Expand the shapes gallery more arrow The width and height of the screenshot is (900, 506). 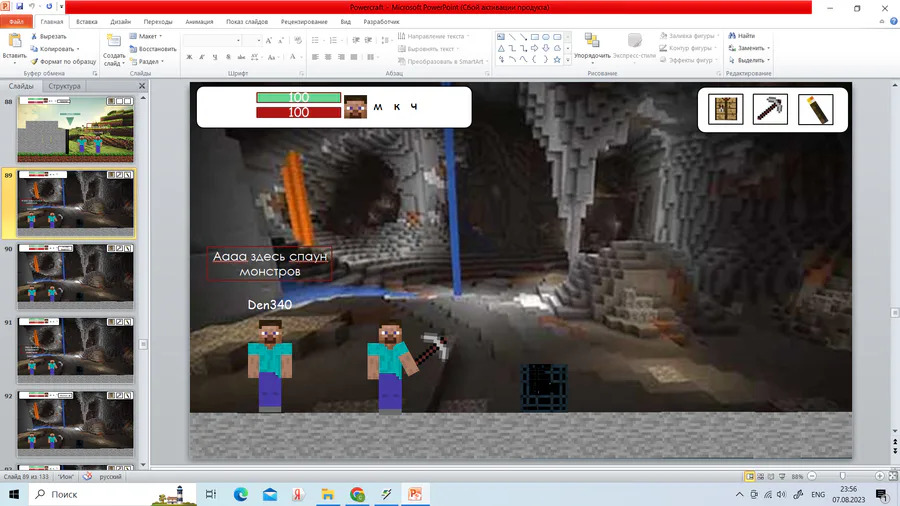click(x=568, y=60)
